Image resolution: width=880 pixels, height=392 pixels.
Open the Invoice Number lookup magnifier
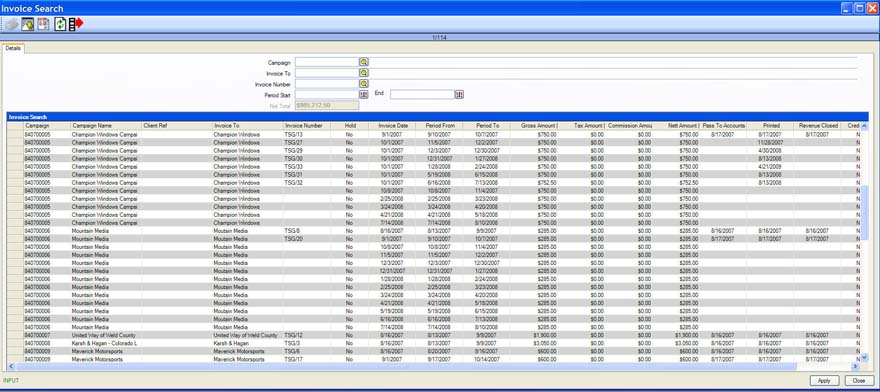click(x=364, y=84)
